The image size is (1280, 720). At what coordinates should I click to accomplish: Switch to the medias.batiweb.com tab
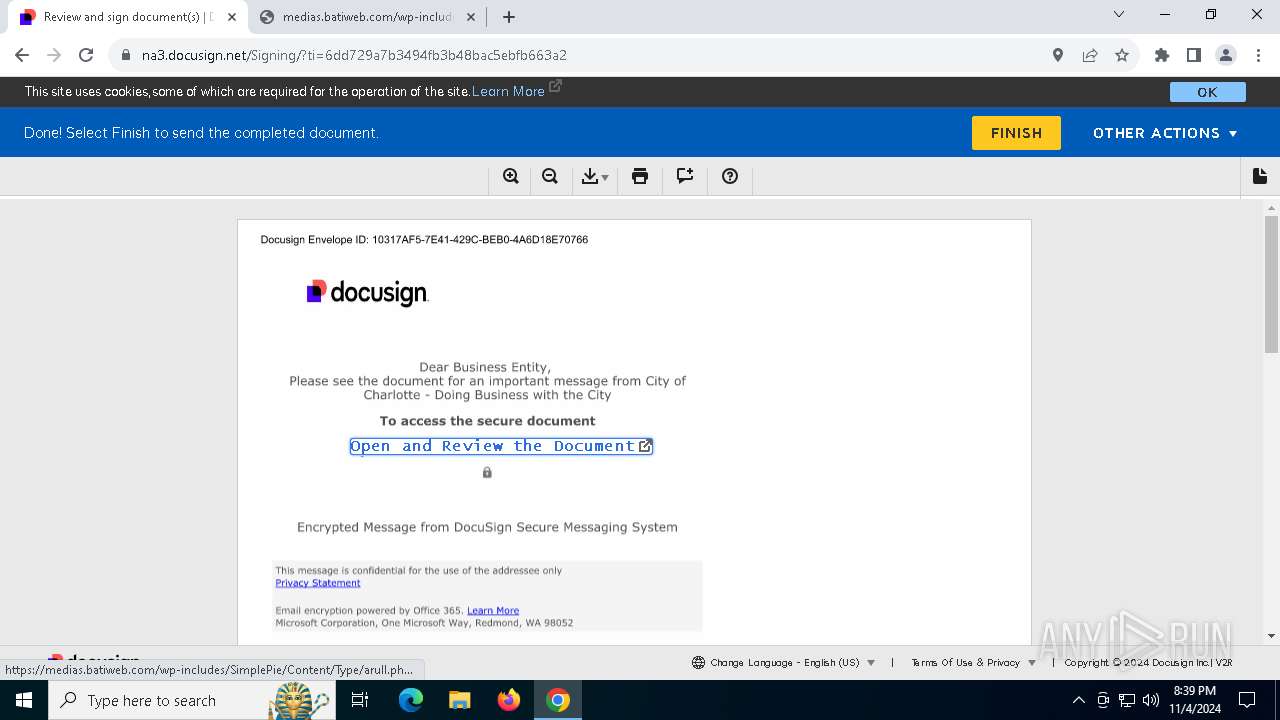coord(366,17)
